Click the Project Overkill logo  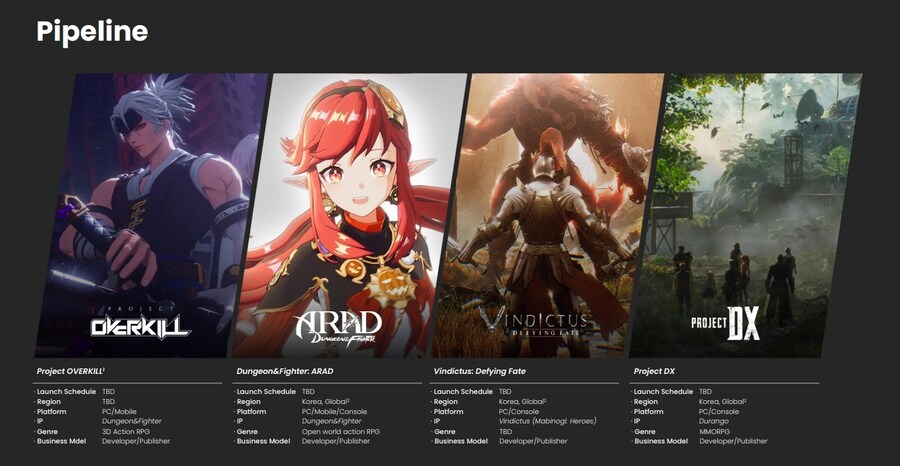pyautogui.click(x=140, y=324)
